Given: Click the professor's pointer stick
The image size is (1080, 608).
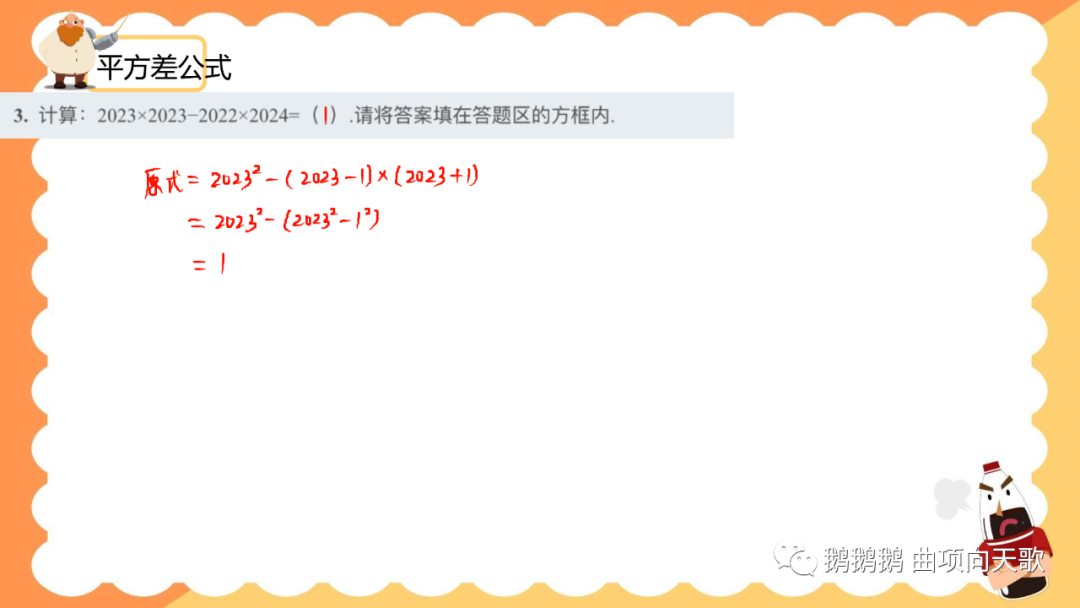Looking at the screenshot, I should click(113, 30).
